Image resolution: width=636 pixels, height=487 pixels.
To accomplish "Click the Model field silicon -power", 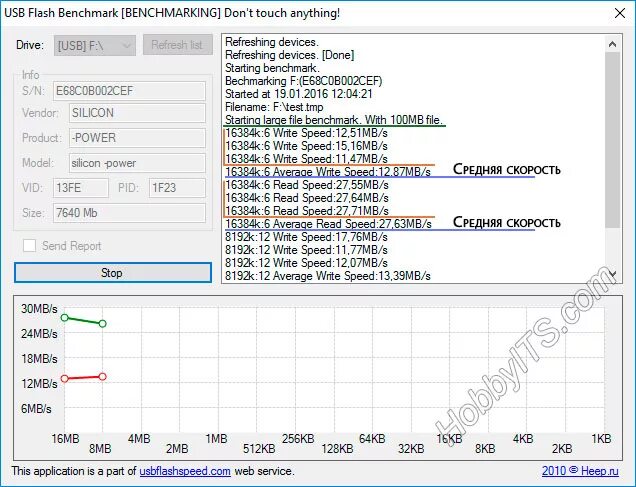I will click(x=138, y=163).
